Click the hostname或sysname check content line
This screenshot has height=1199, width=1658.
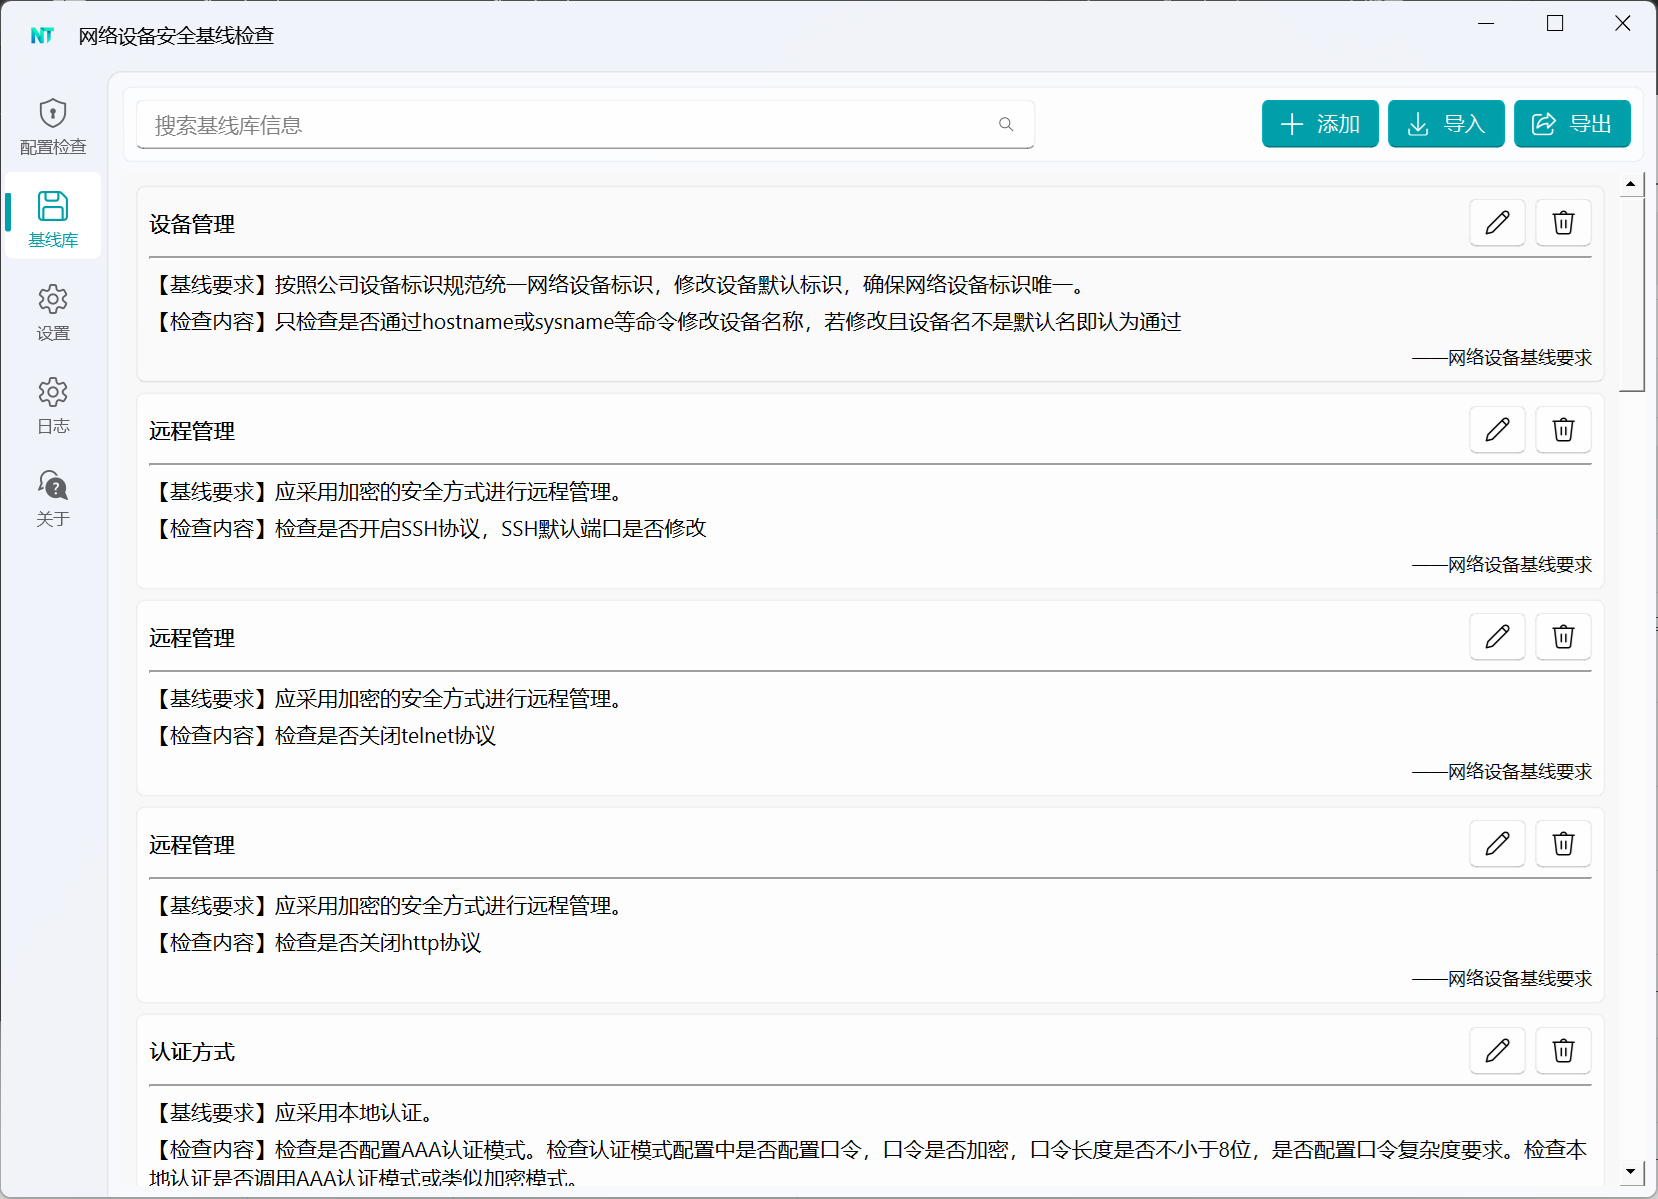[666, 322]
